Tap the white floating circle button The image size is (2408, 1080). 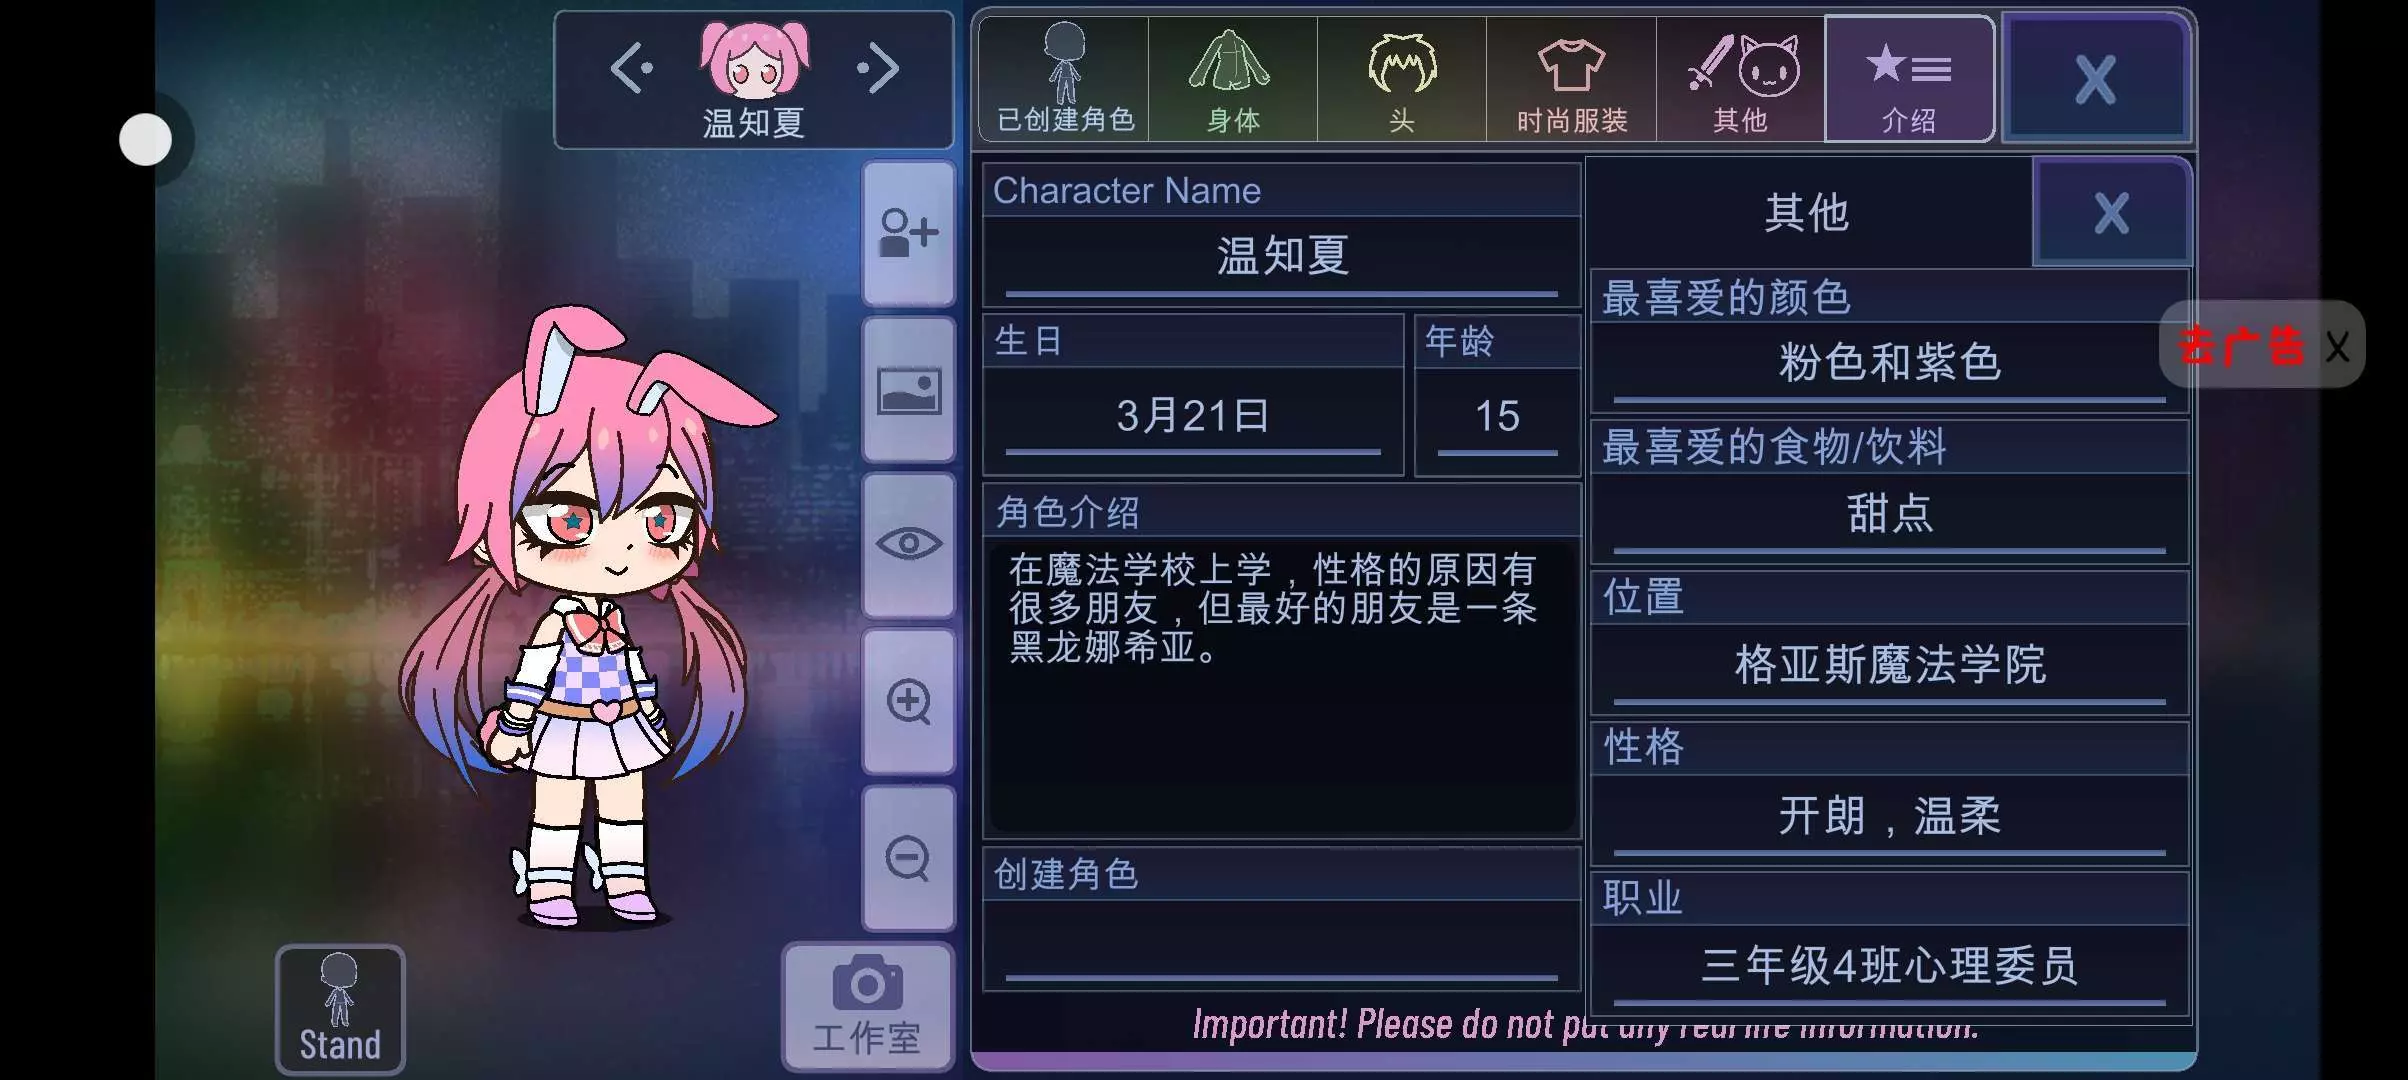click(x=146, y=139)
